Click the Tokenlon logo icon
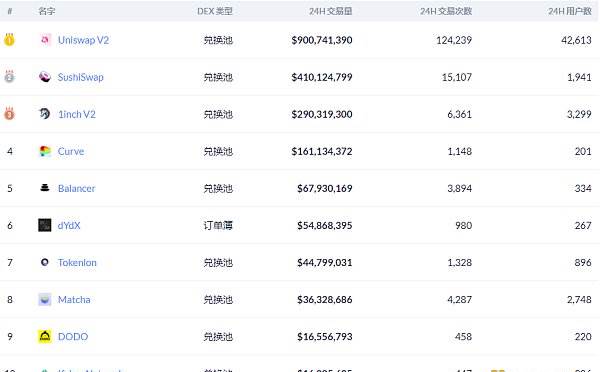This screenshot has height=372, width=600. (x=45, y=262)
